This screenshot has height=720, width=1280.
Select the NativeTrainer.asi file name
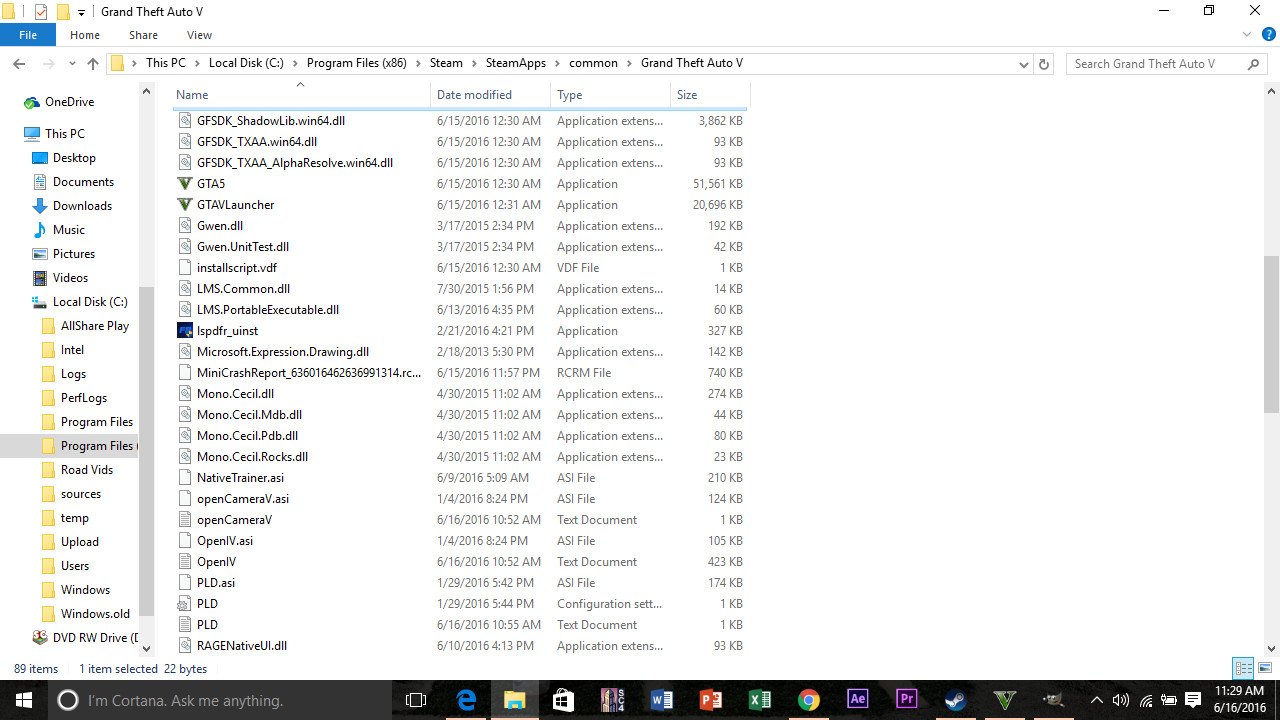[x=240, y=478]
